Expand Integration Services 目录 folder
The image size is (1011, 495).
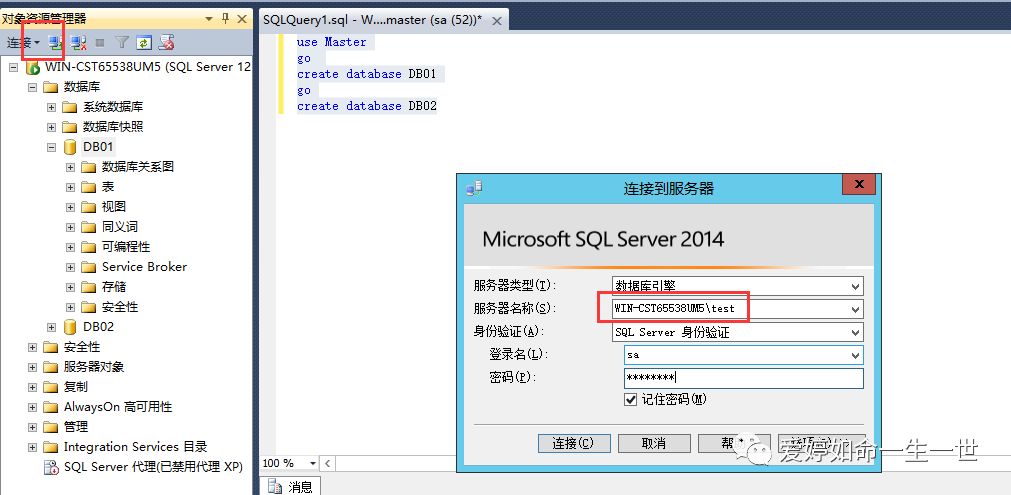(x=32, y=447)
